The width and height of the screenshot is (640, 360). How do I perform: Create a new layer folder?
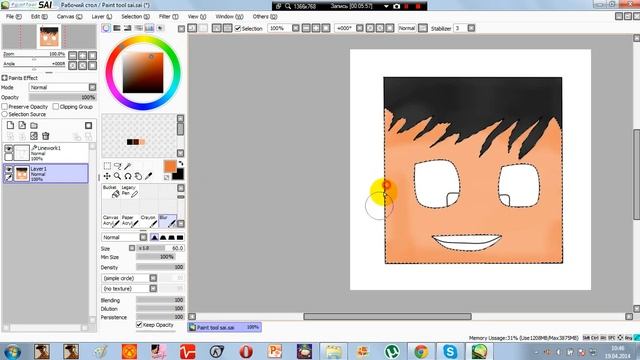coord(34,125)
